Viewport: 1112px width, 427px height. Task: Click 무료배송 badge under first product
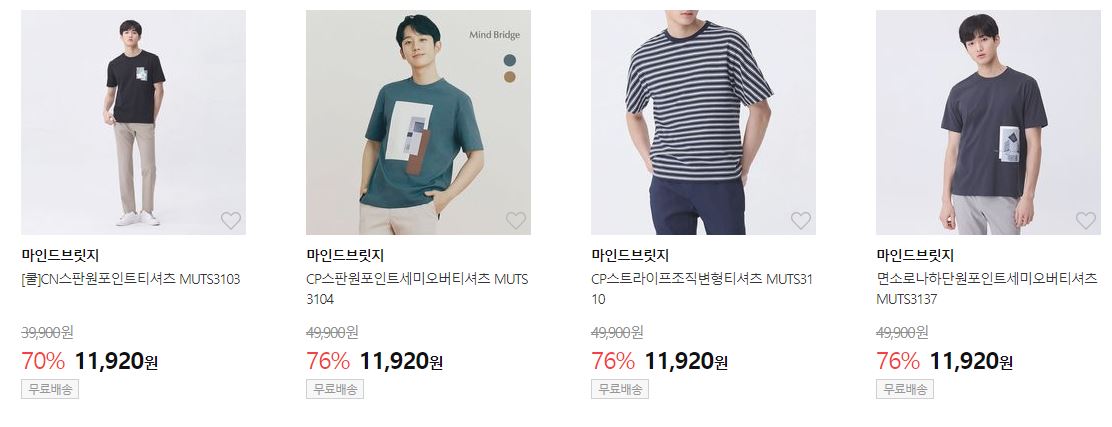(50, 389)
